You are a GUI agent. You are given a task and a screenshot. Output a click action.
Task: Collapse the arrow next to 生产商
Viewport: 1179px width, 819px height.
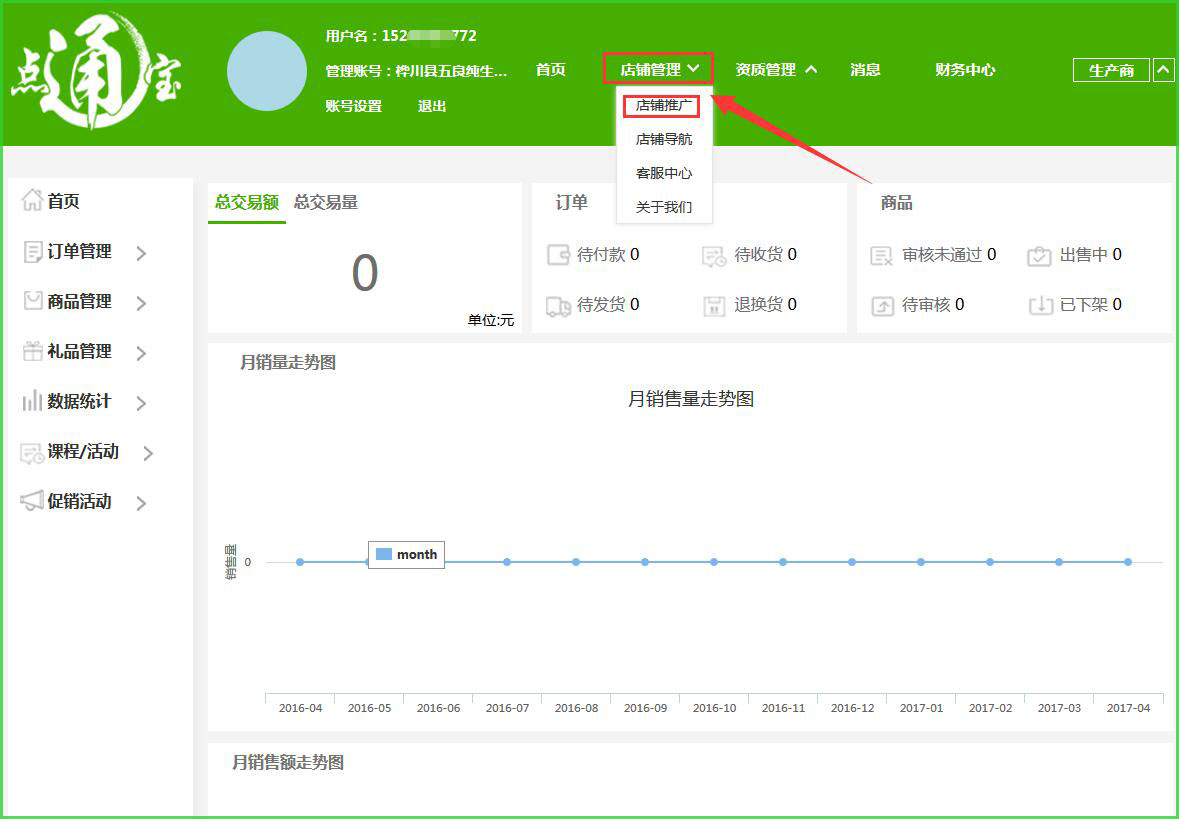1163,69
